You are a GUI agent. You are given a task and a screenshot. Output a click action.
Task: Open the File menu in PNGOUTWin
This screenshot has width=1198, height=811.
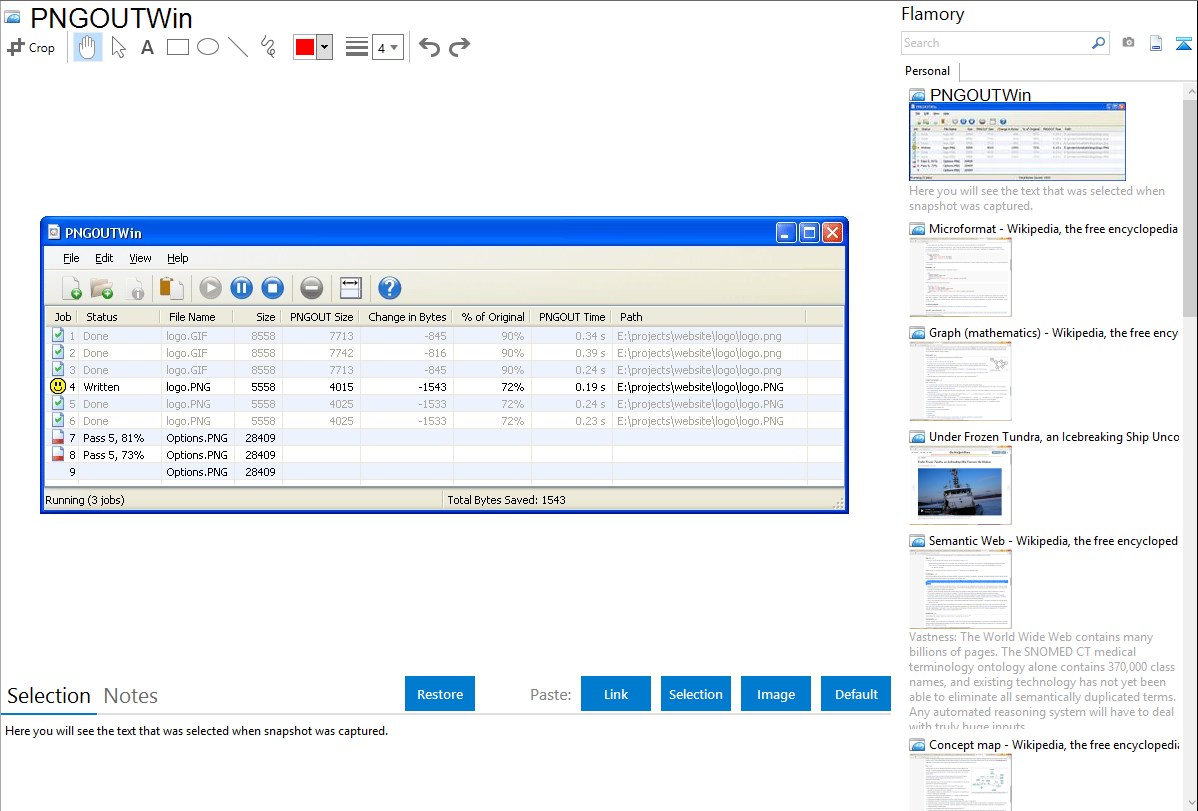coord(71,258)
